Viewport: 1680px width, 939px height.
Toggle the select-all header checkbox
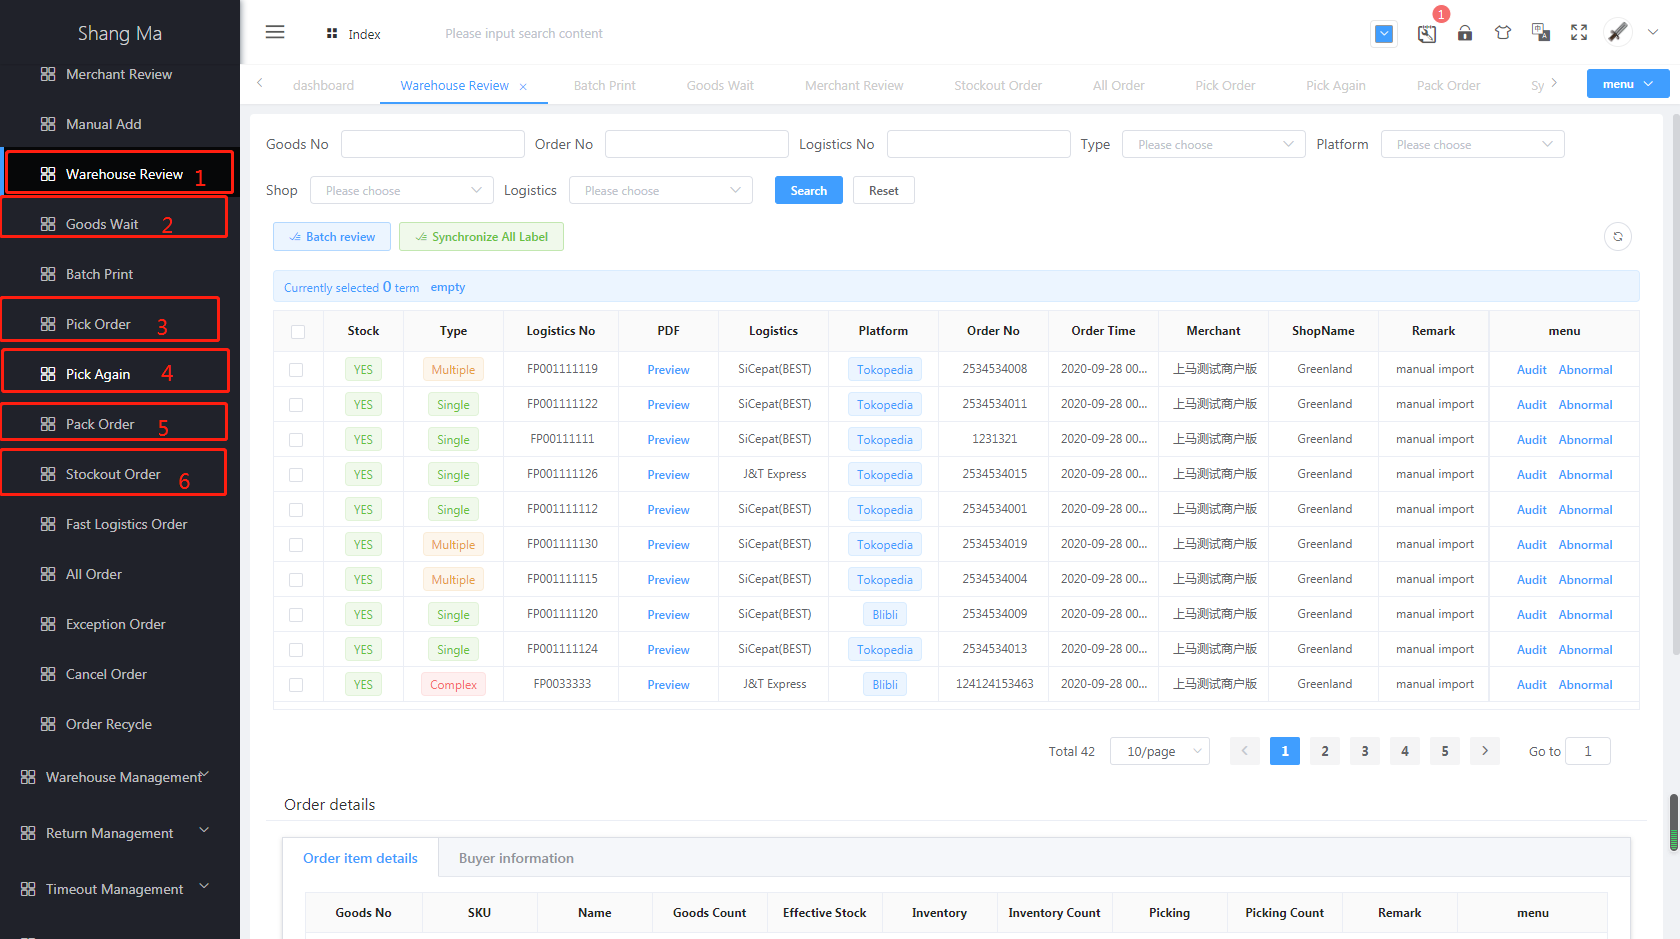pos(298,331)
